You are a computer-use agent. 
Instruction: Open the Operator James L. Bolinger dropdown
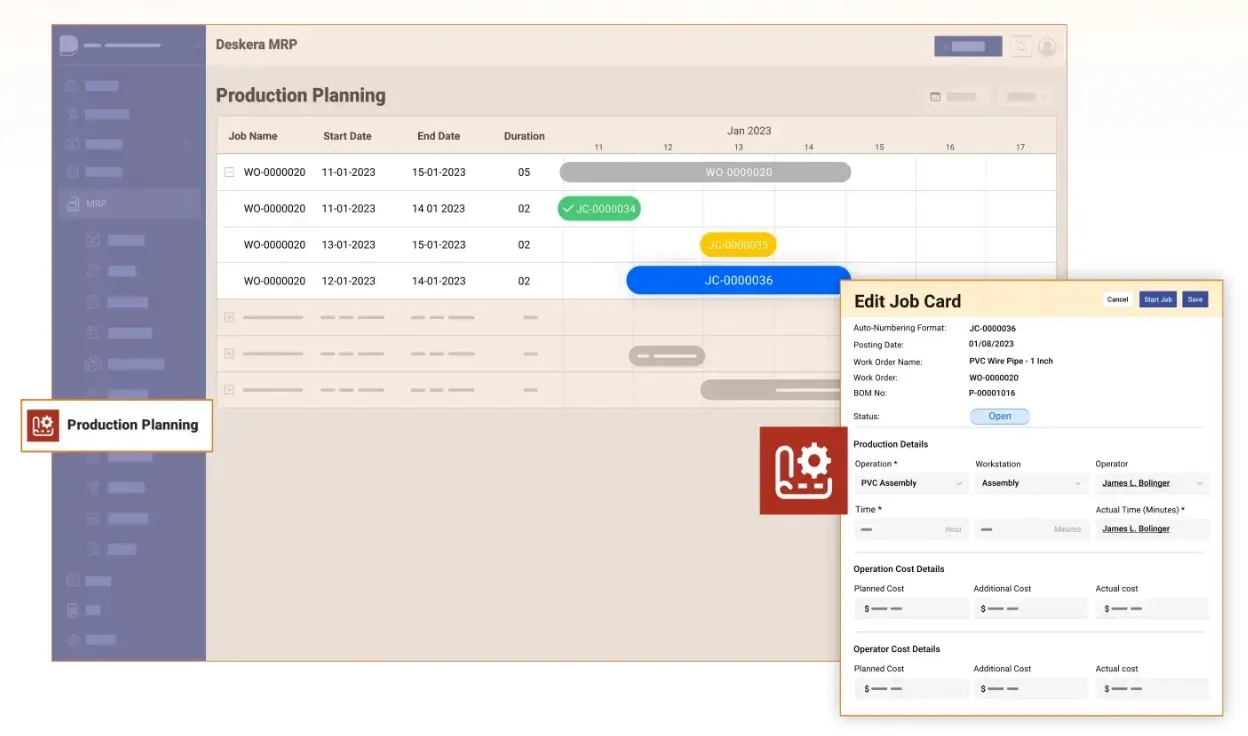coord(1152,483)
